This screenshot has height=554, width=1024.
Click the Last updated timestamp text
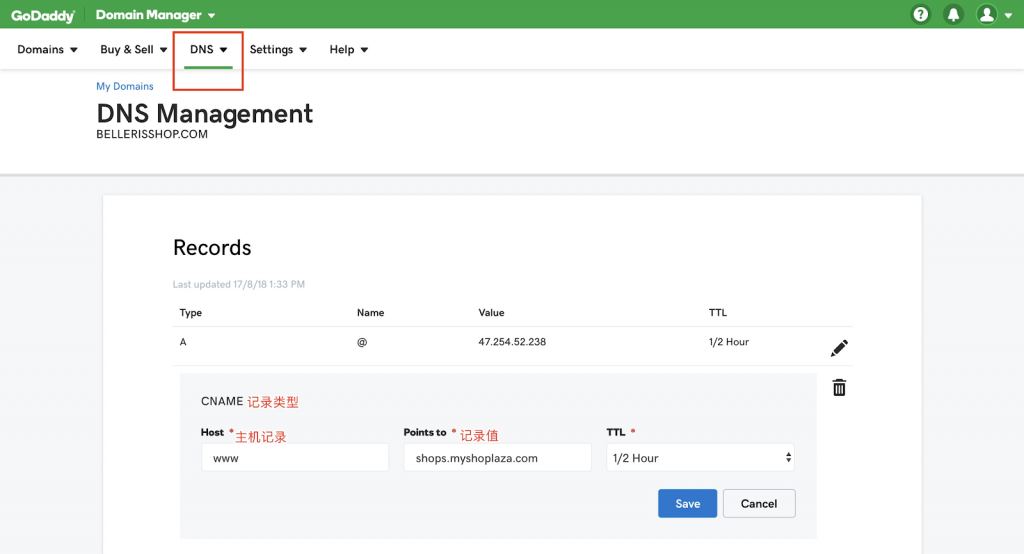pyautogui.click(x=238, y=284)
